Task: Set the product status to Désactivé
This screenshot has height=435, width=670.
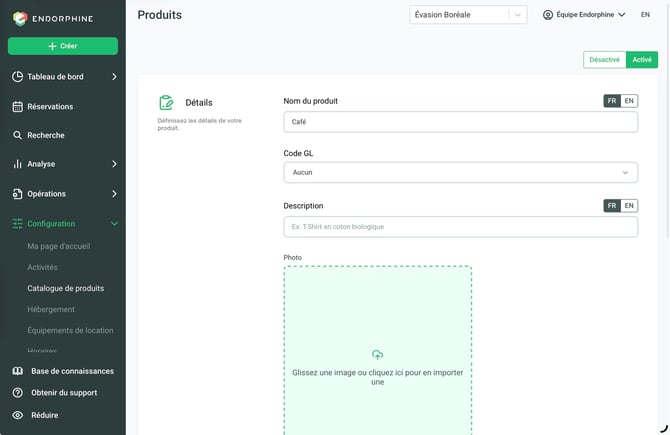Action: pyautogui.click(x=604, y=59)
